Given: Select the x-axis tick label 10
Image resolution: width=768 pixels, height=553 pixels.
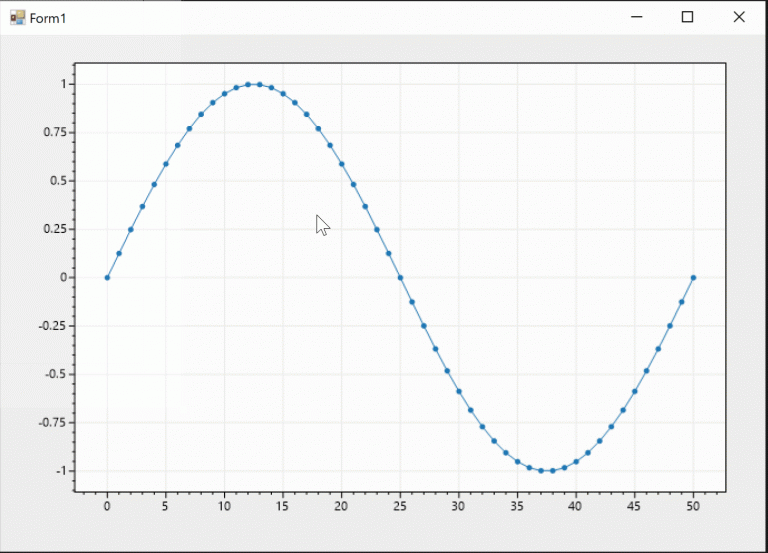Looking at the screenshot, I should [224, 507].
